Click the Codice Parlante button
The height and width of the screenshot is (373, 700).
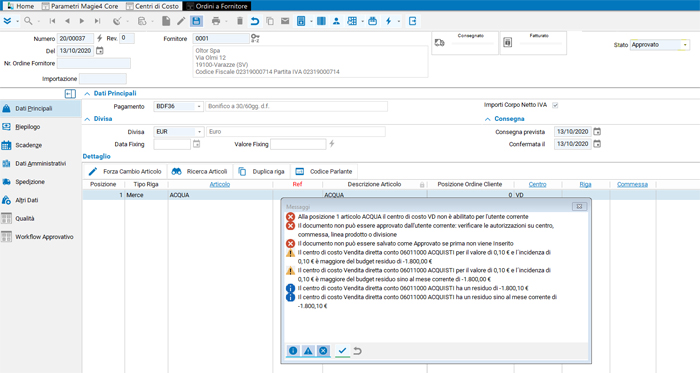(324, 171)
